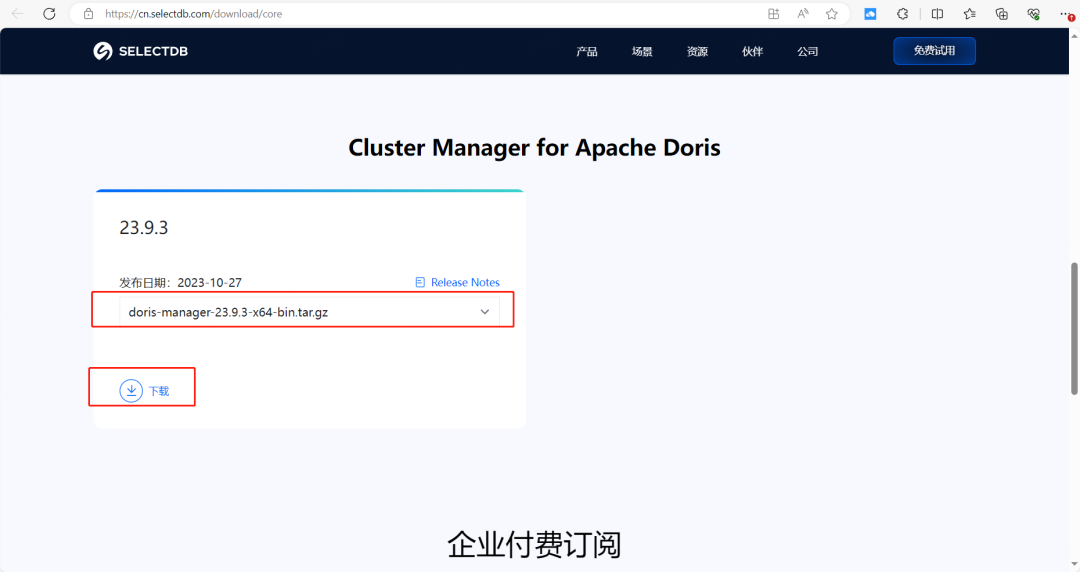Click the dropdown chevron arrow
Screen dimensions: 1080x572
[485, 312]
